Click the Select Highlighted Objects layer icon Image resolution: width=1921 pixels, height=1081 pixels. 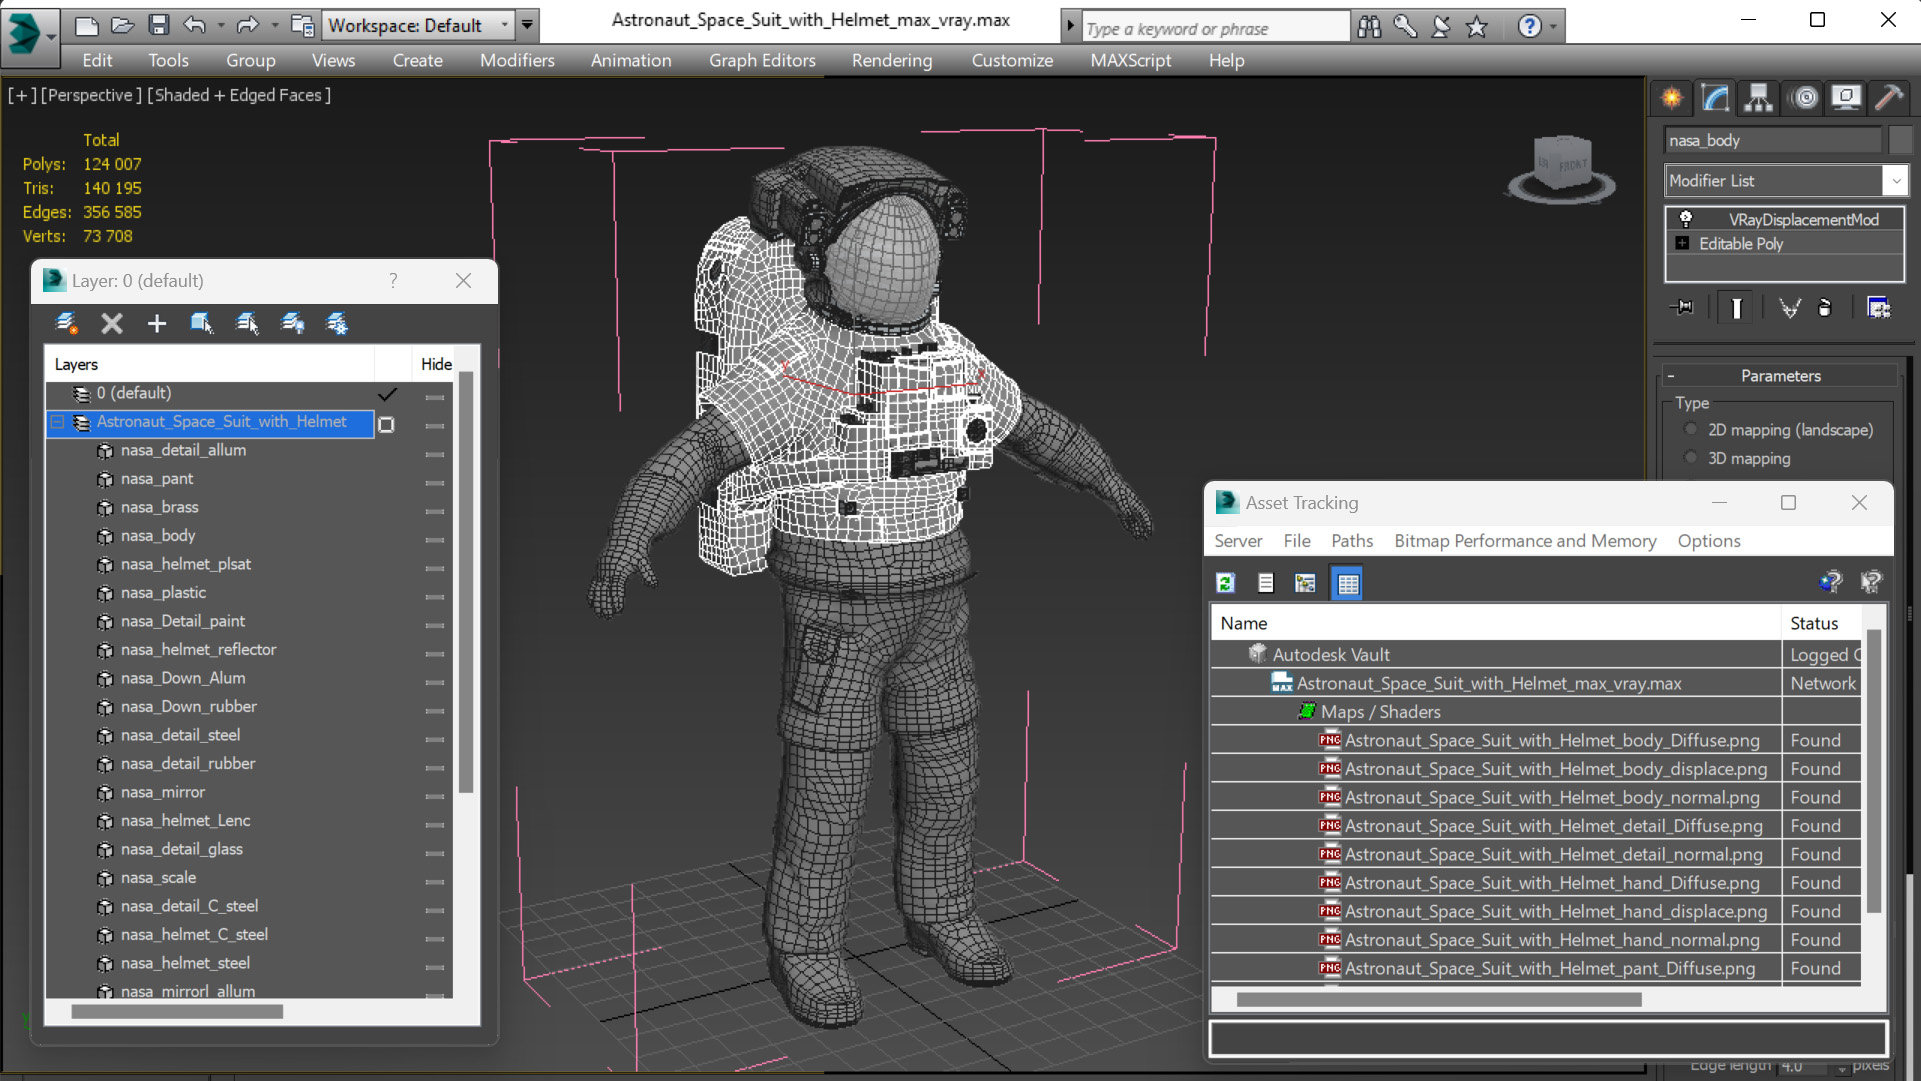[202, 323]
